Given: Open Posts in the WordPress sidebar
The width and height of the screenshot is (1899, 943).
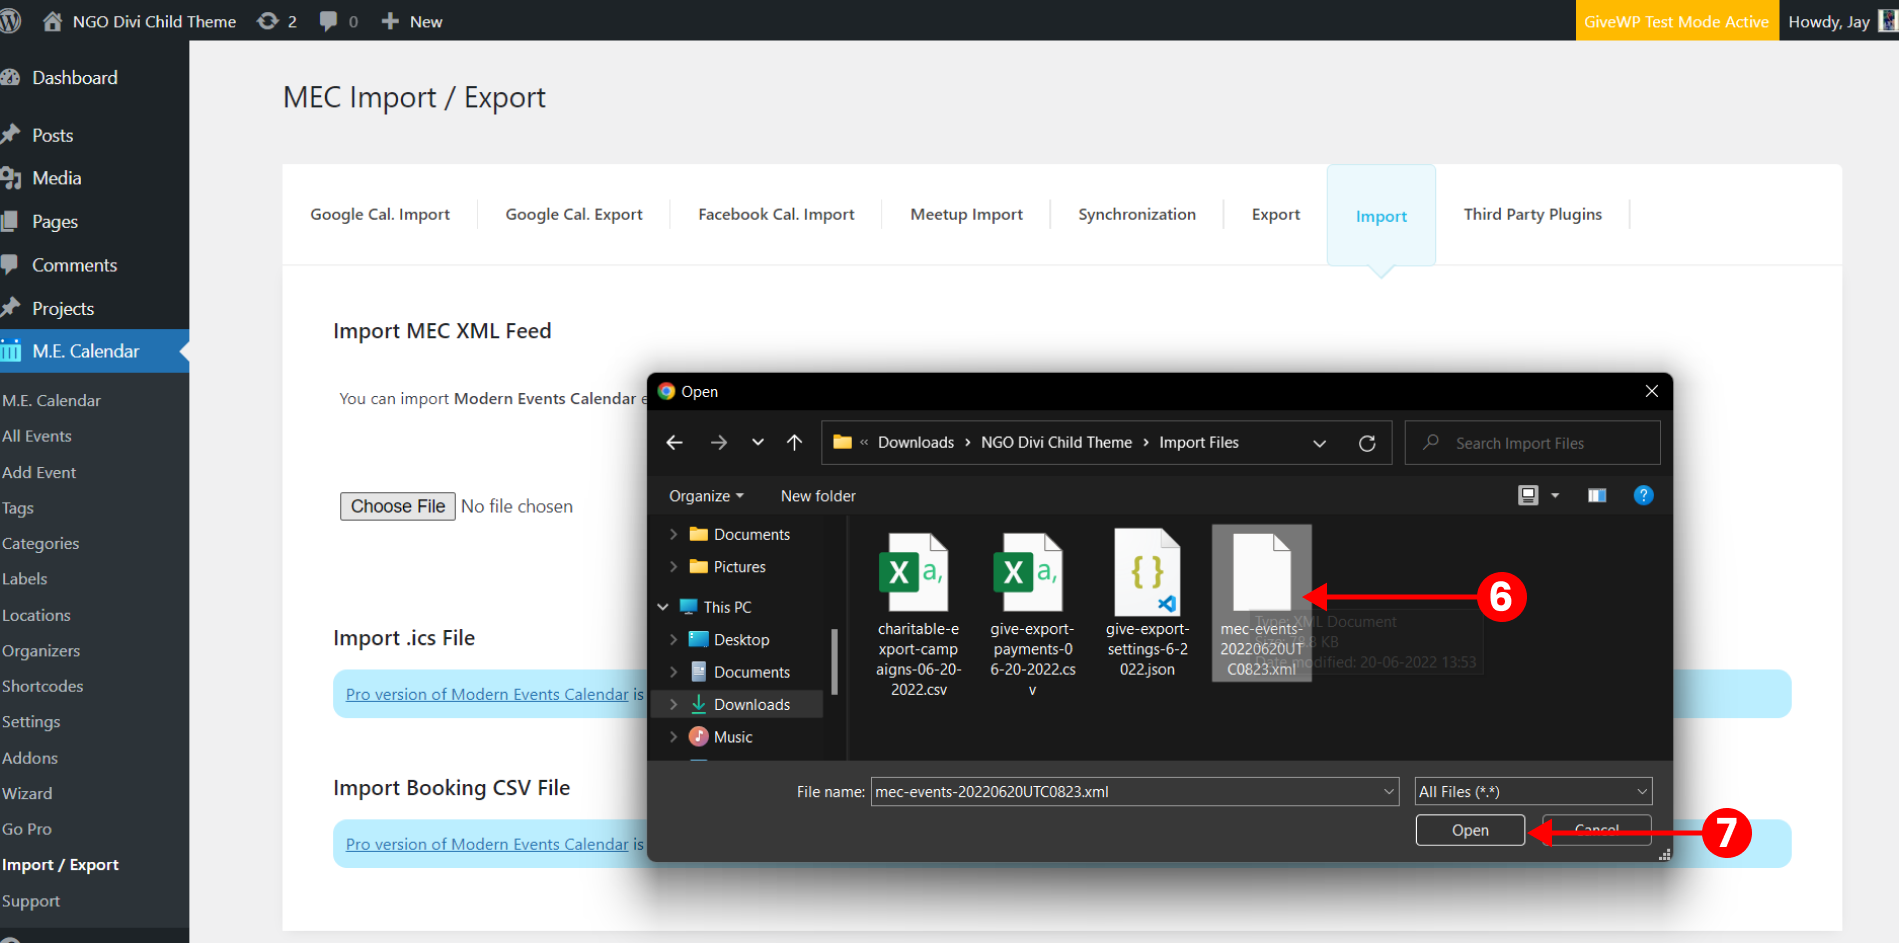Looking at the screenshot, I should 52,135.
